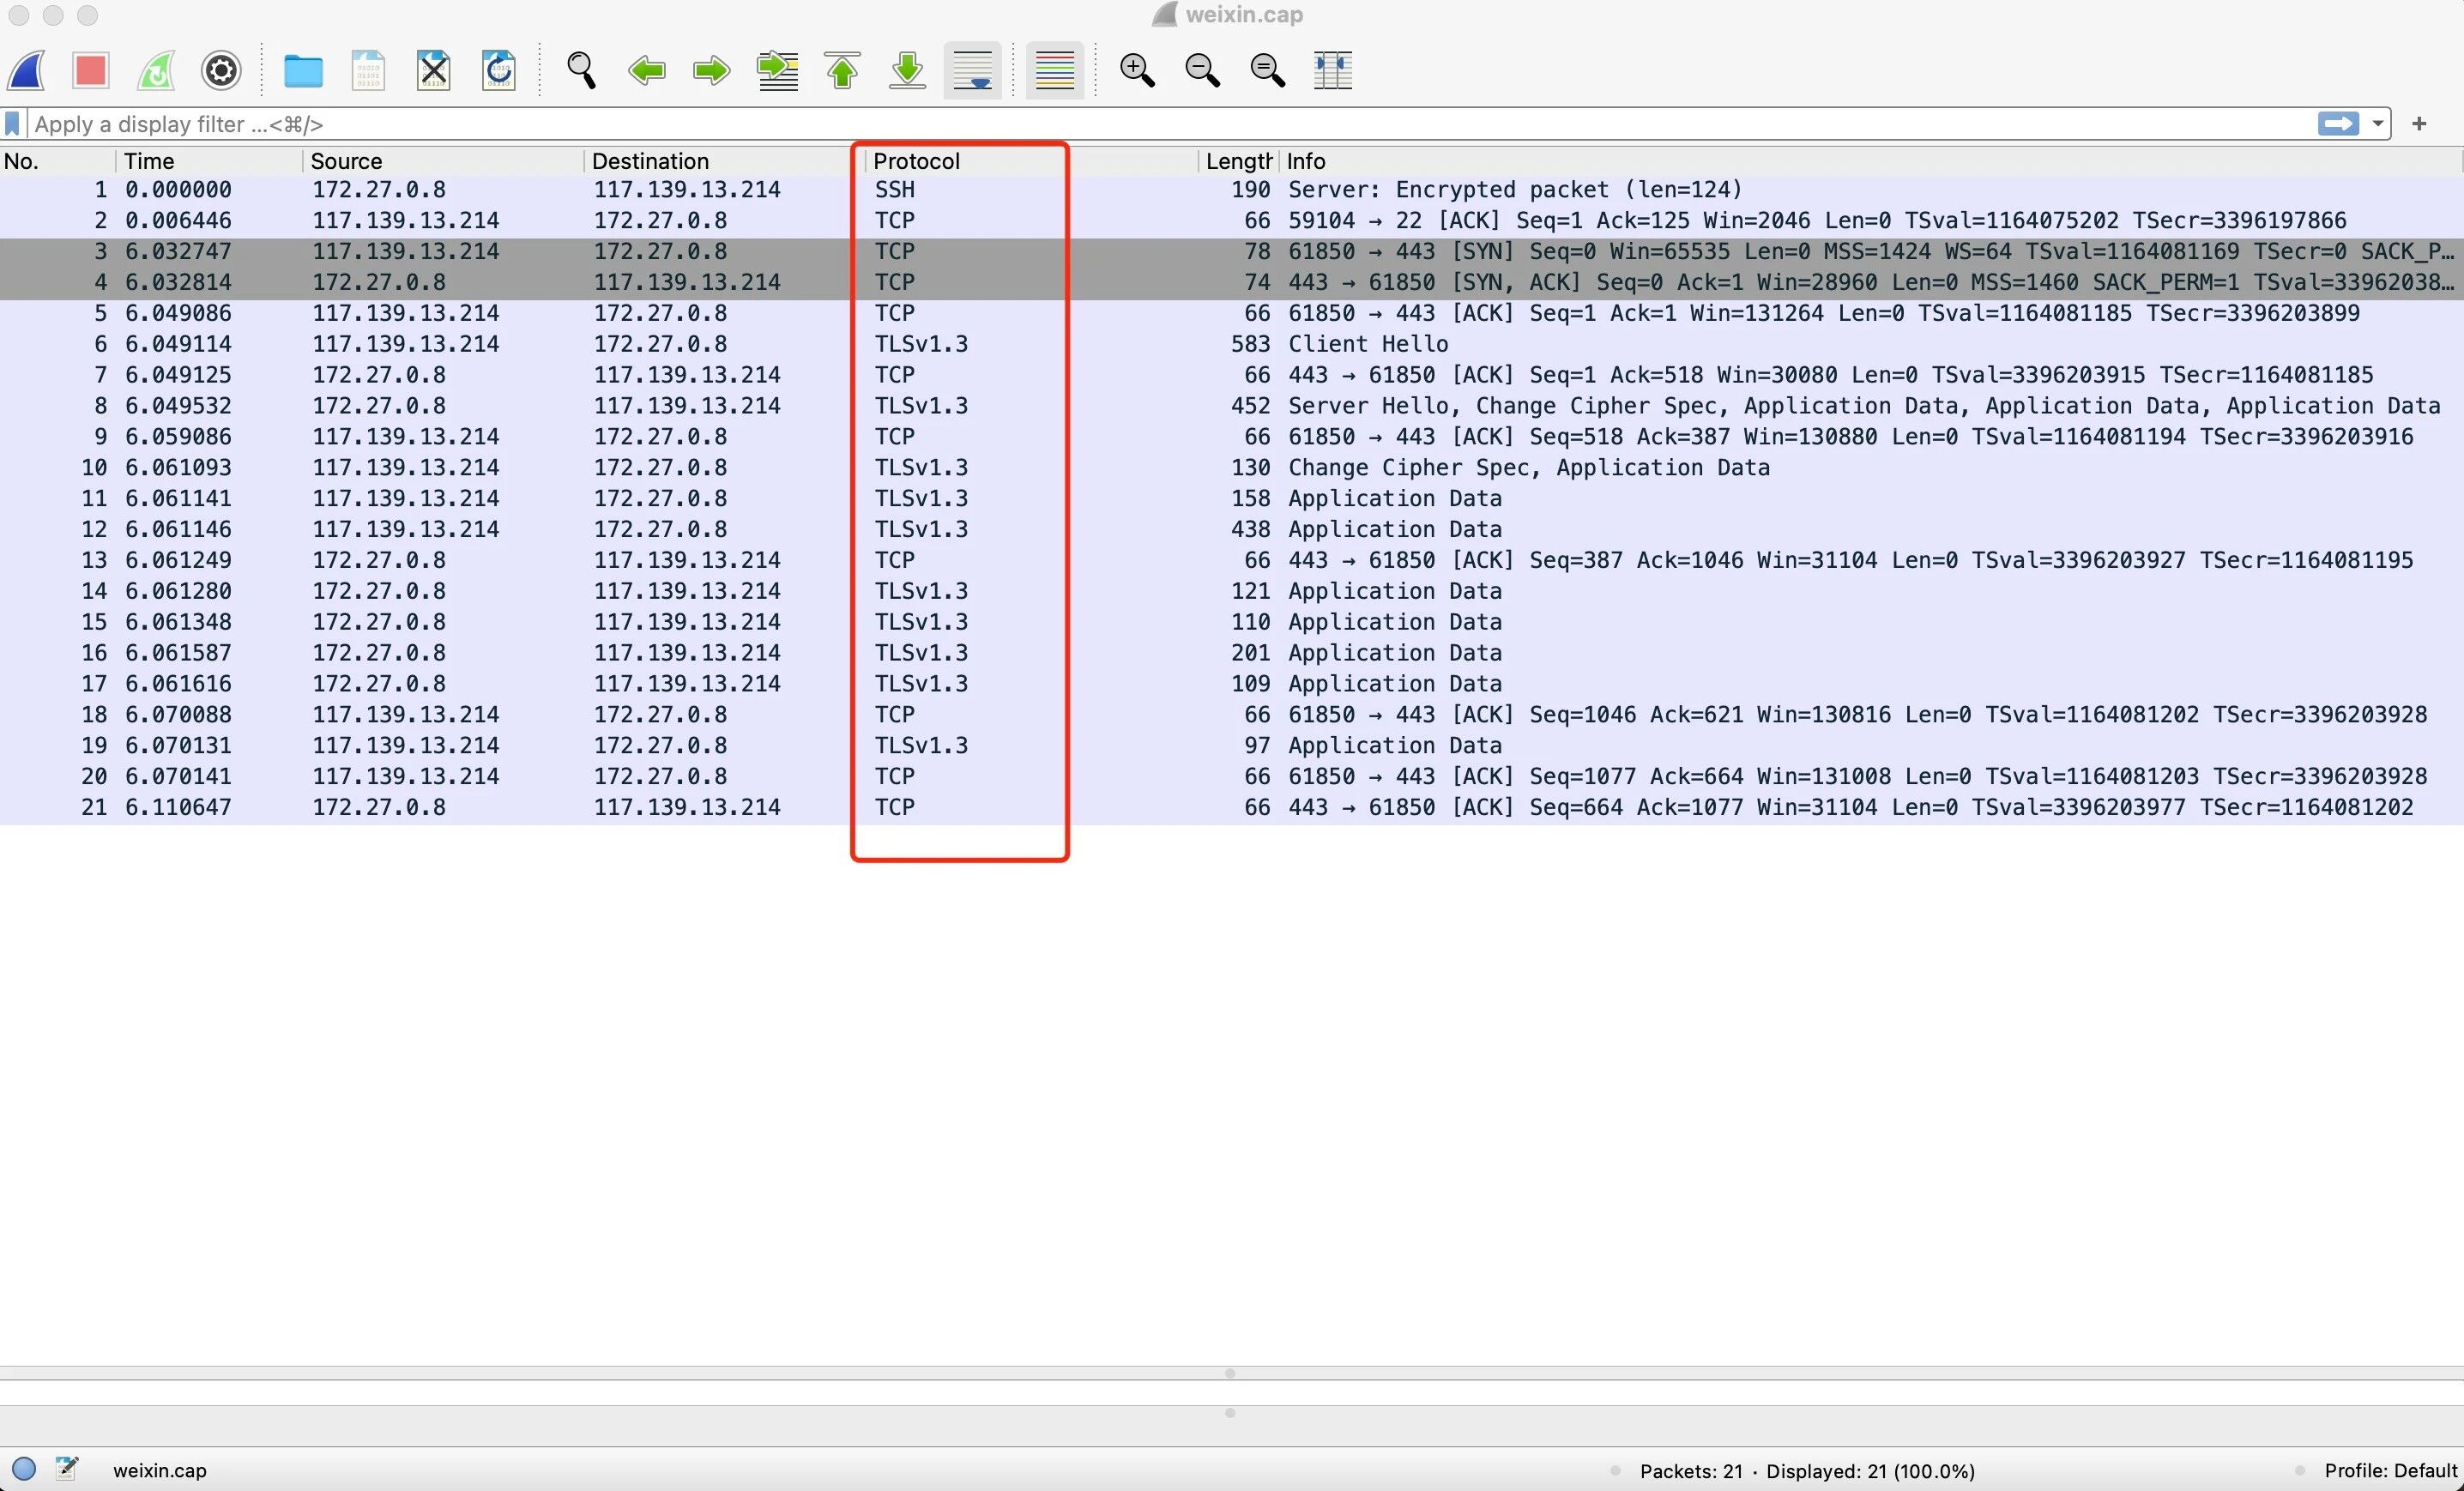
Task: Click the Protocol column header
Action: click(x=916, y=161)
